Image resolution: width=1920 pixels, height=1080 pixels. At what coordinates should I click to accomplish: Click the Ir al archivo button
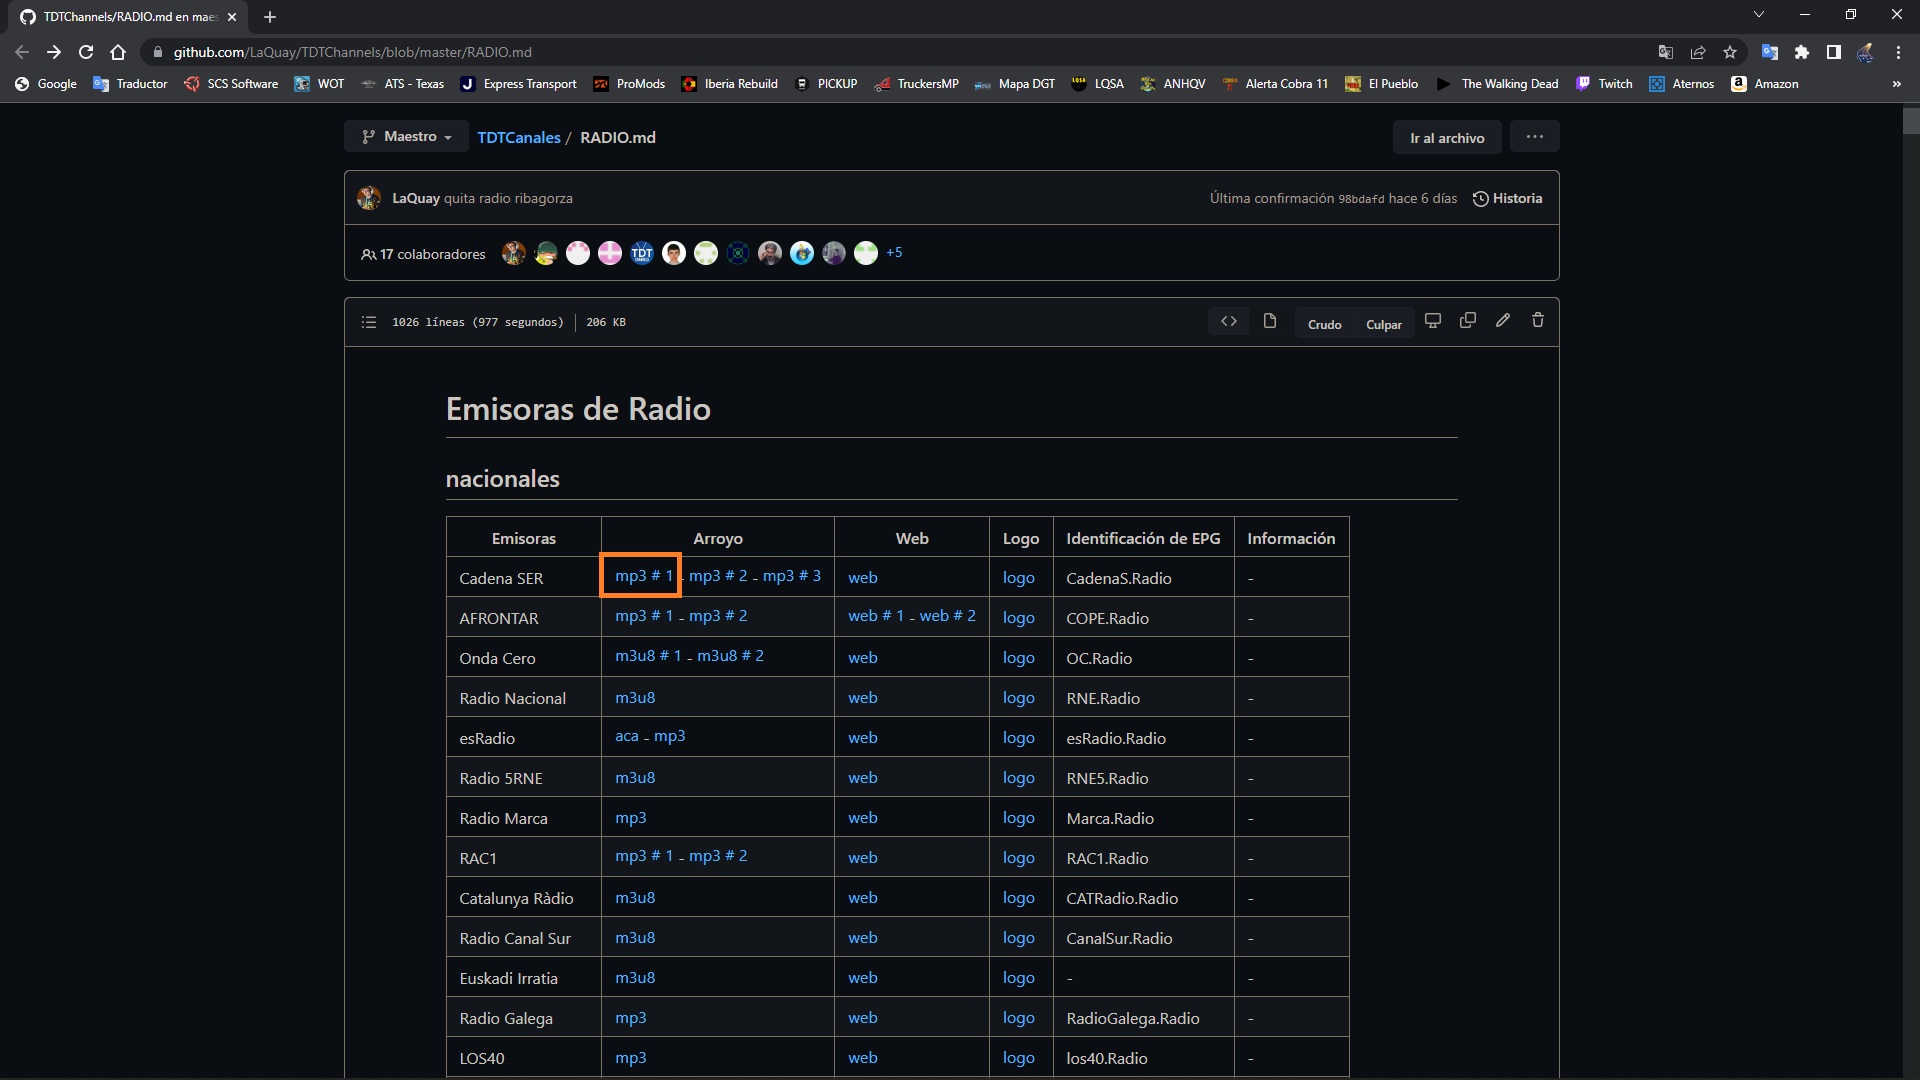[1446, 138]
